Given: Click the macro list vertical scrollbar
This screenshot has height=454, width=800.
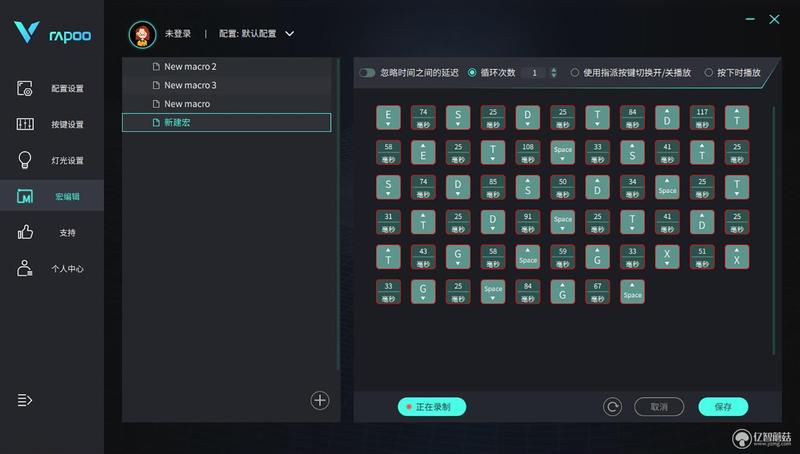Looking at the screenshot, I should pos(338,214).
